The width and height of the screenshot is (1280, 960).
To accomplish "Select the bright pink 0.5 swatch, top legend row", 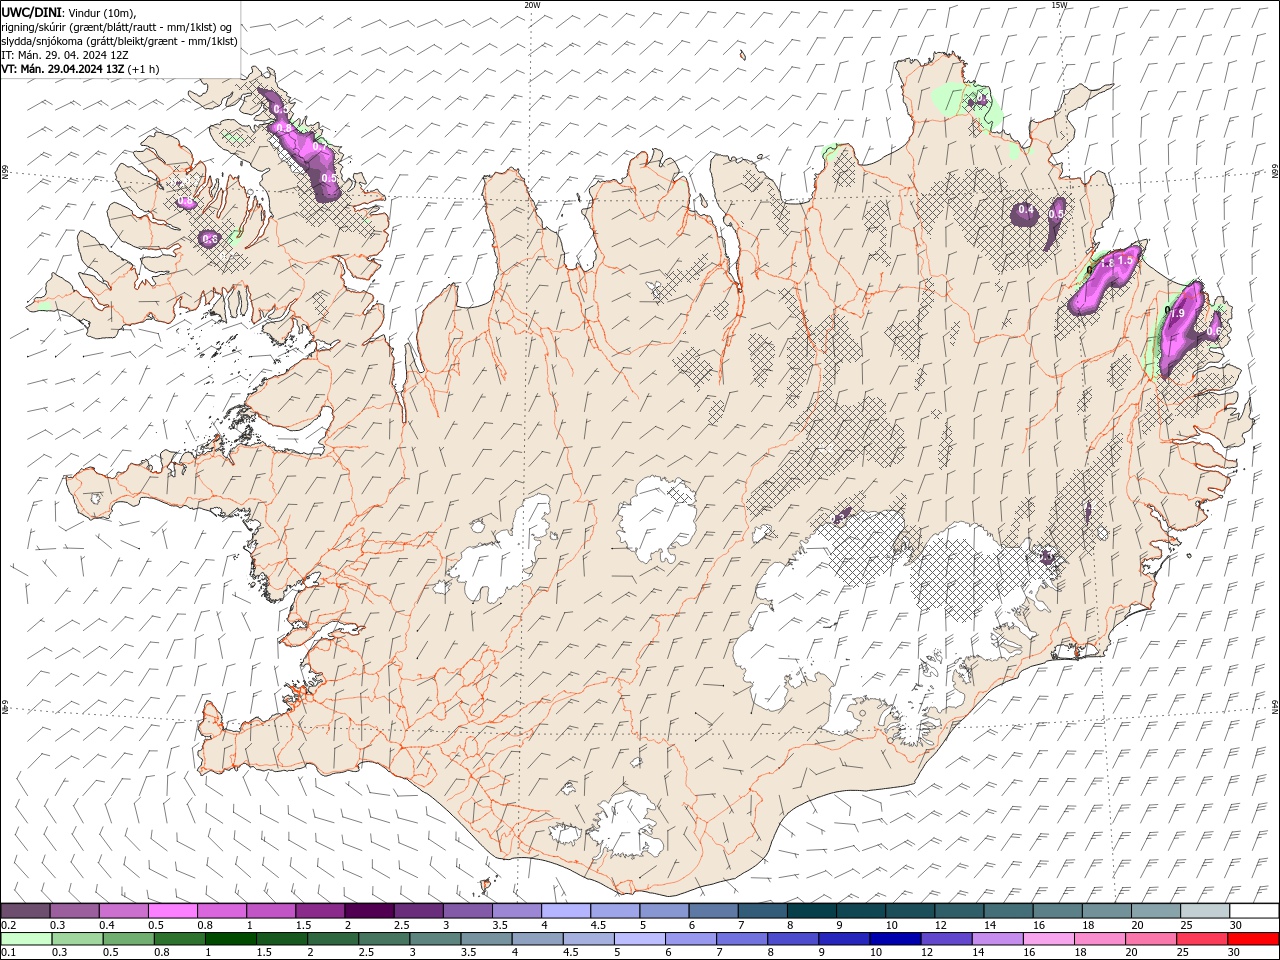I will pos(173,910).
